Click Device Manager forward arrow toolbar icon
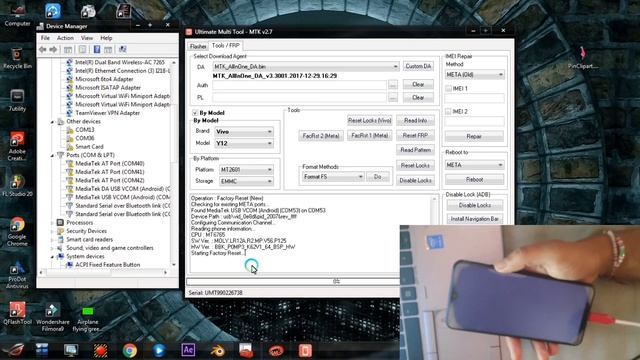 point(53,49)
